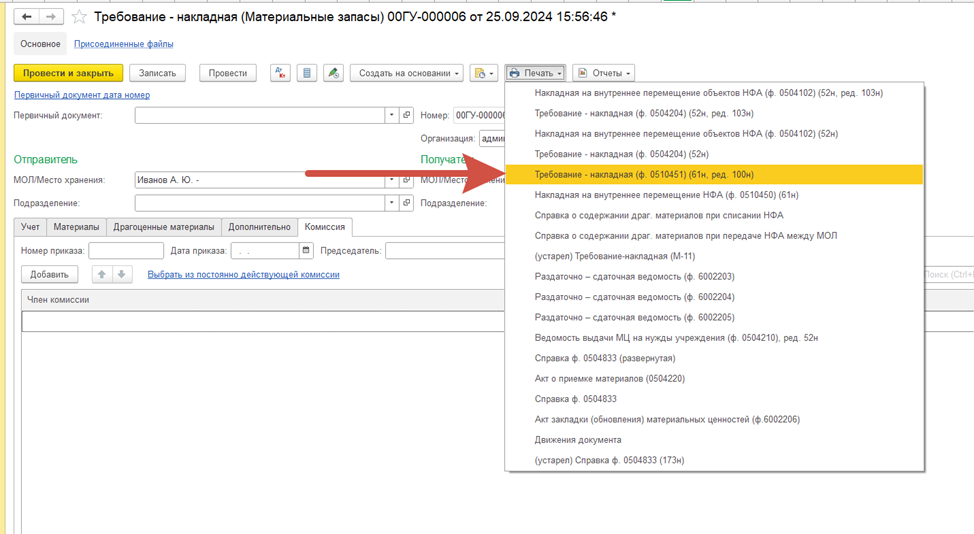Select (устарел) Справка ф. 0504833 (173н)
The image size is (974, 534).
click(x=714, y=460)
